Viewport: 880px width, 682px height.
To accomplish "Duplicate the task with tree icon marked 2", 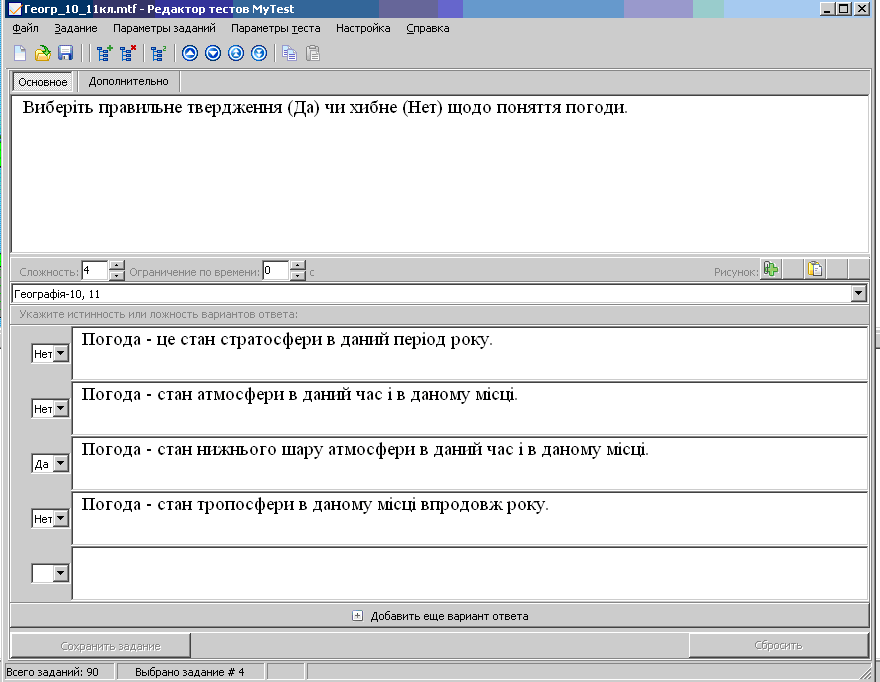I will [x=158, y=53].
